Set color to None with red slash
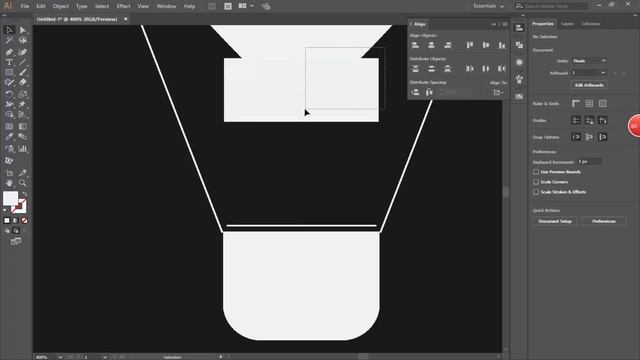The image size is (640, 360). pyautogui.click(x=24, y=220)
